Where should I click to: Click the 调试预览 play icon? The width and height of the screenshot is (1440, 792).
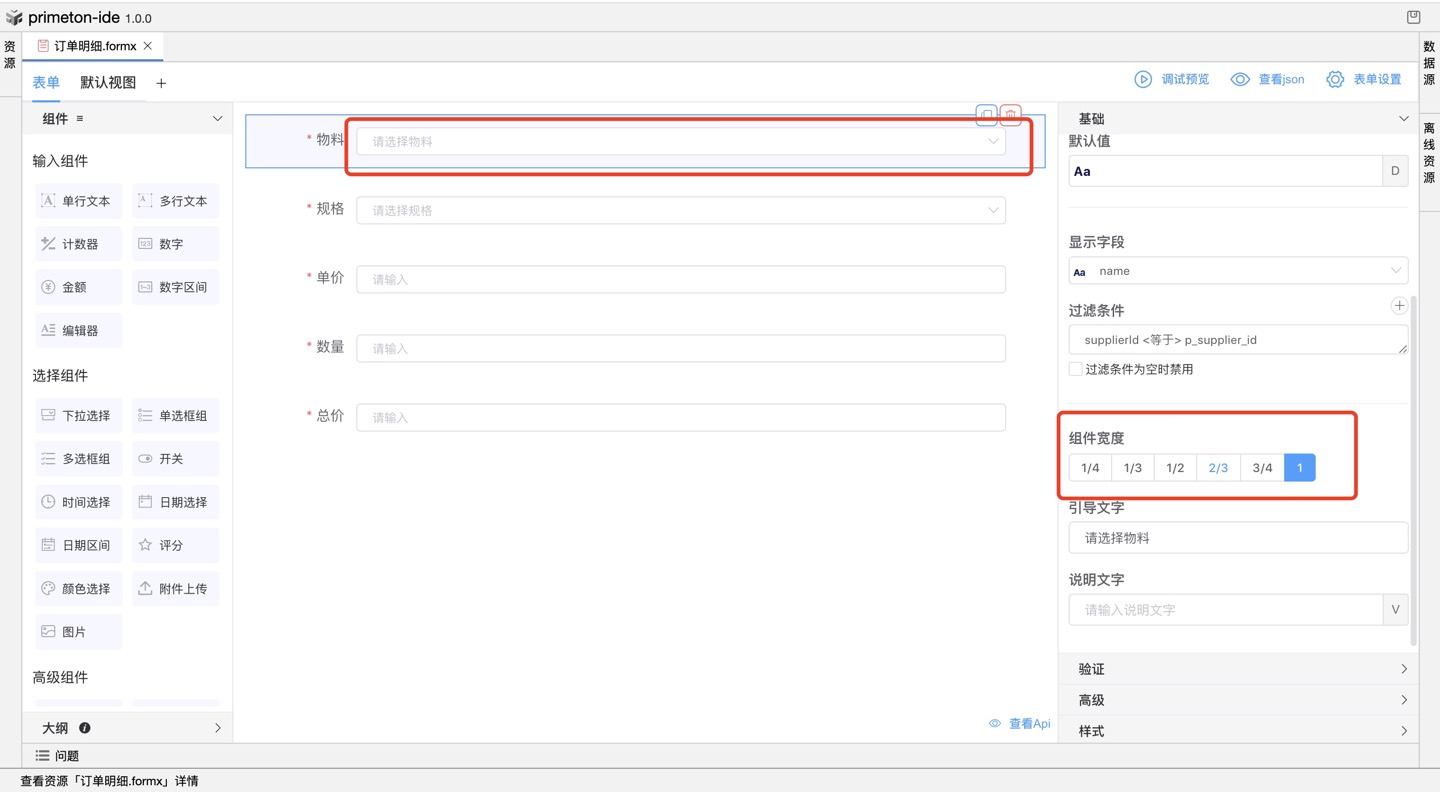(1143, 79)
